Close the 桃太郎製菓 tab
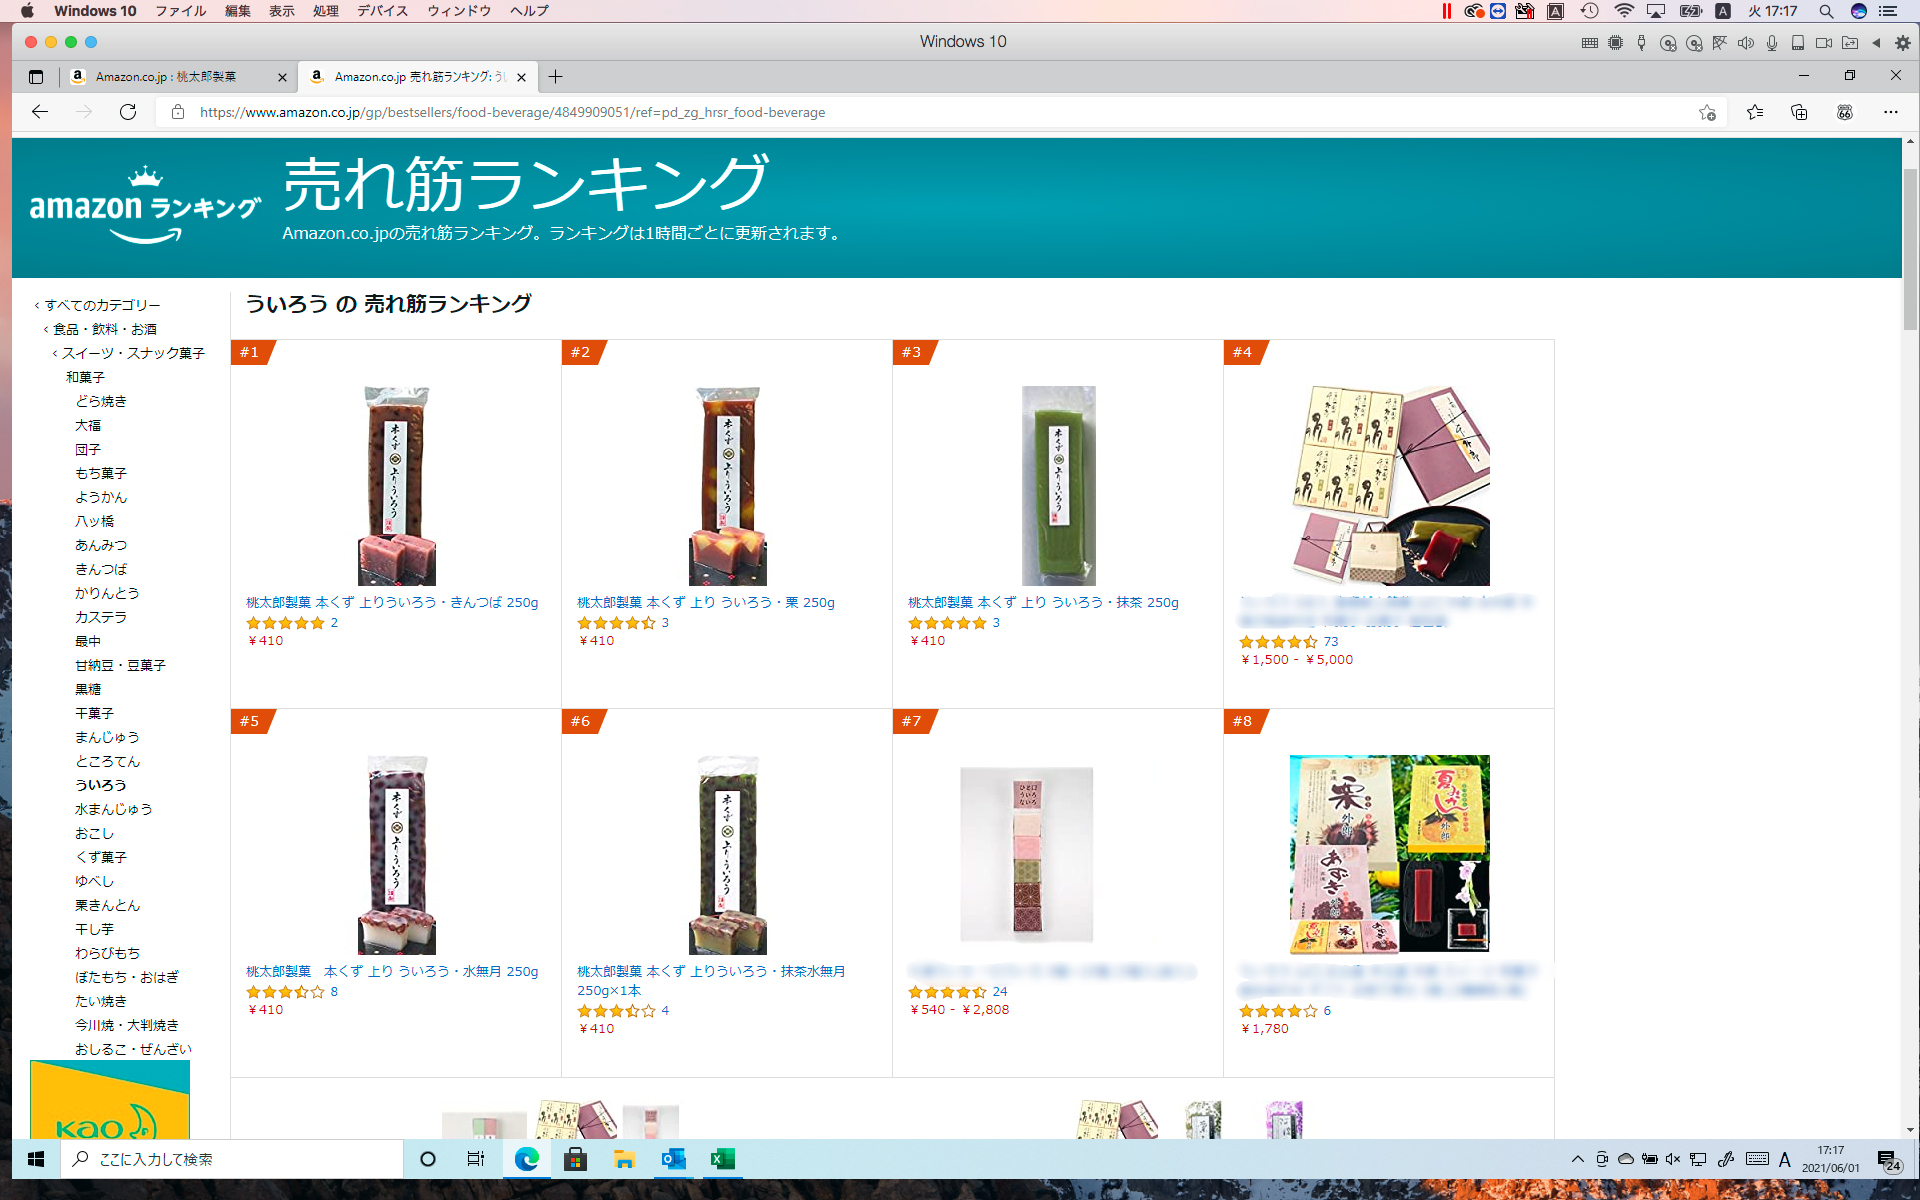 point(282,77)
